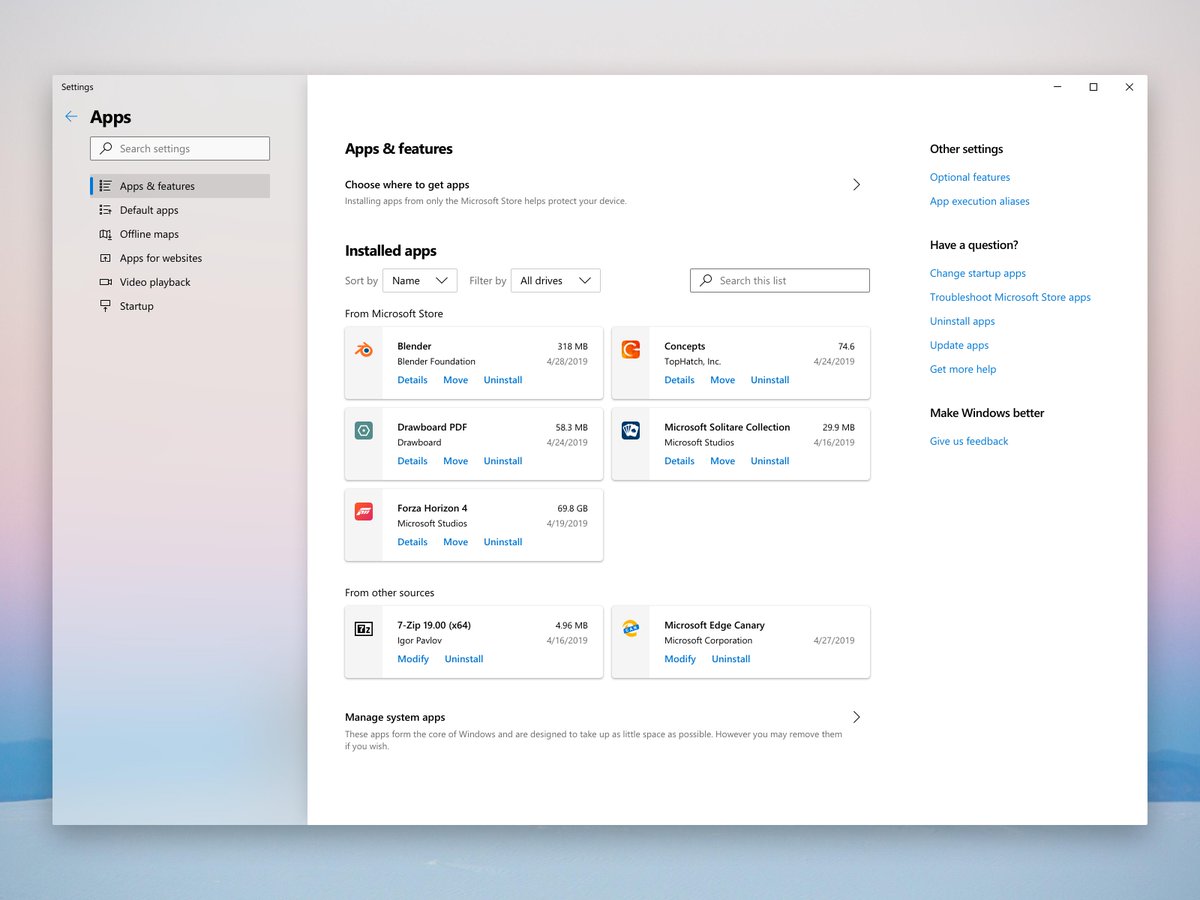The image size is (1200, 900).
Task: Open Apps for websites in sidebar
Action: (180, 258)
